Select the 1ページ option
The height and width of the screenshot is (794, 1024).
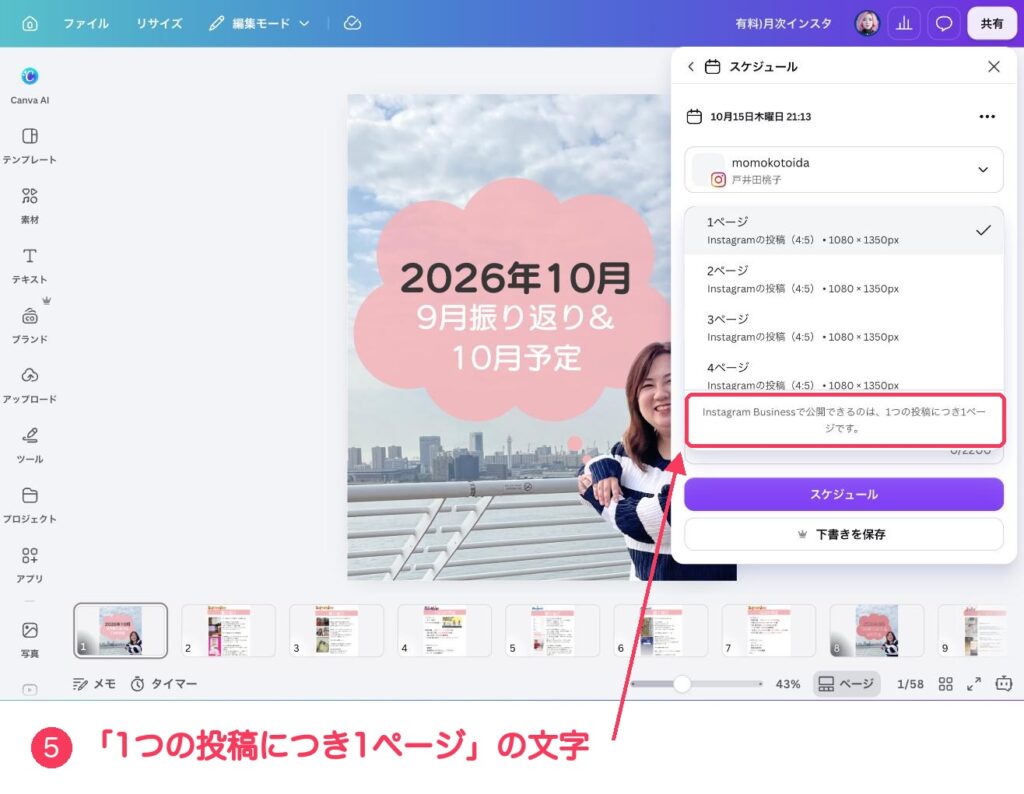click(844, 230)
